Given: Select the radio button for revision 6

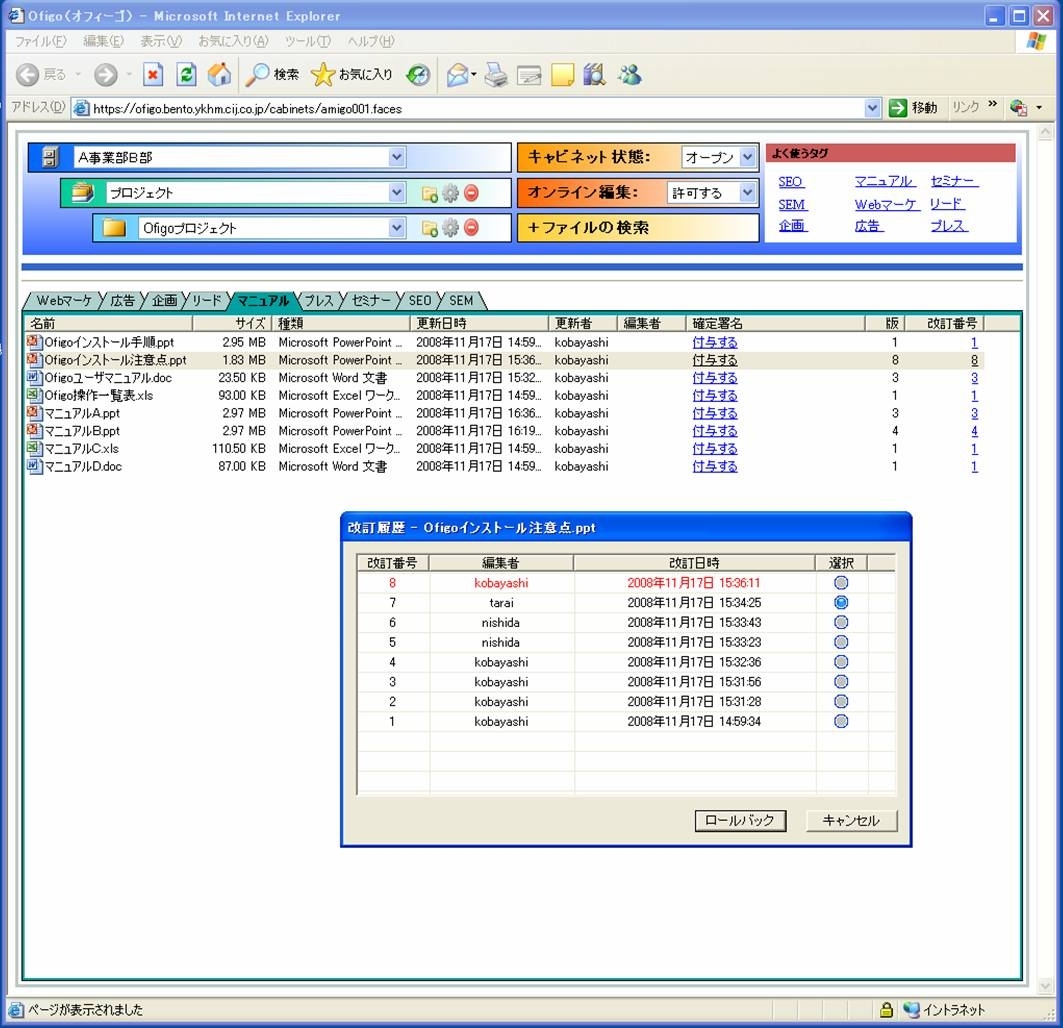Looking at the screenshot, I should (x=841, y=622).
